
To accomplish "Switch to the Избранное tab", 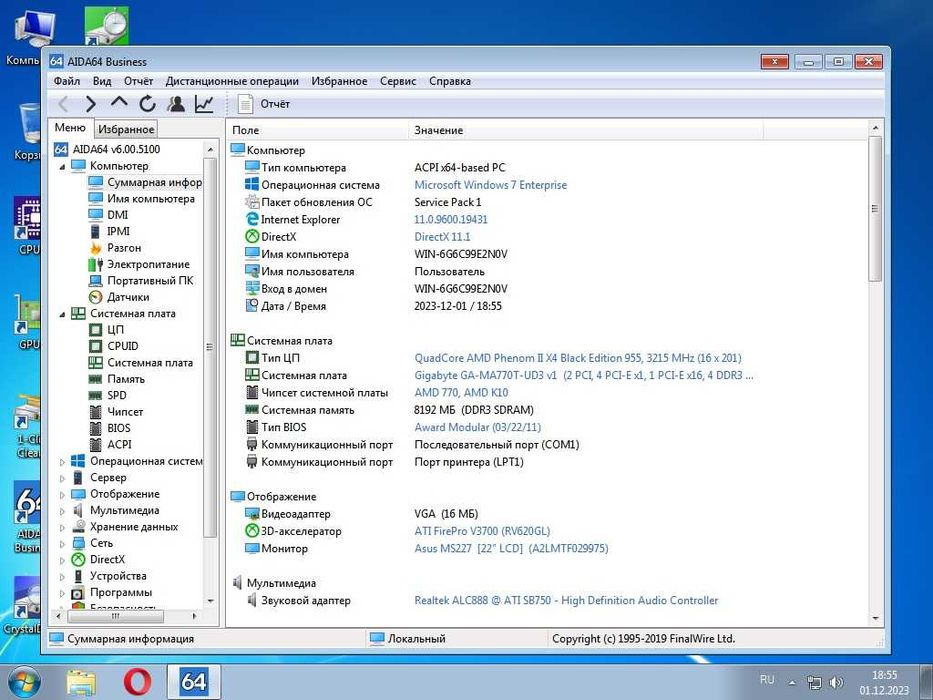I will pos(126,129).
